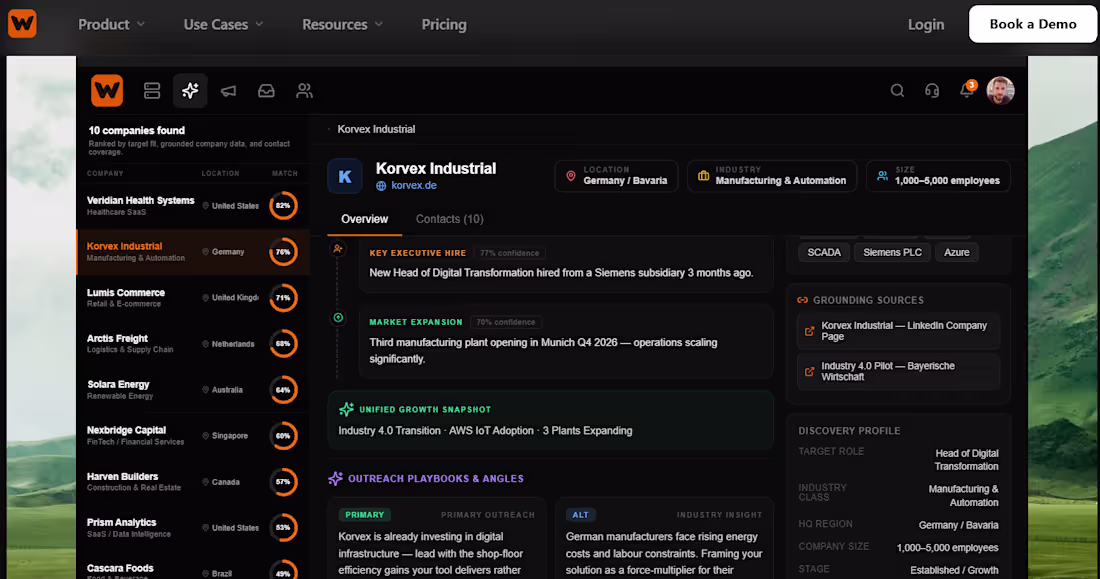Go to the Pricing page

click(x=444, y=25)
